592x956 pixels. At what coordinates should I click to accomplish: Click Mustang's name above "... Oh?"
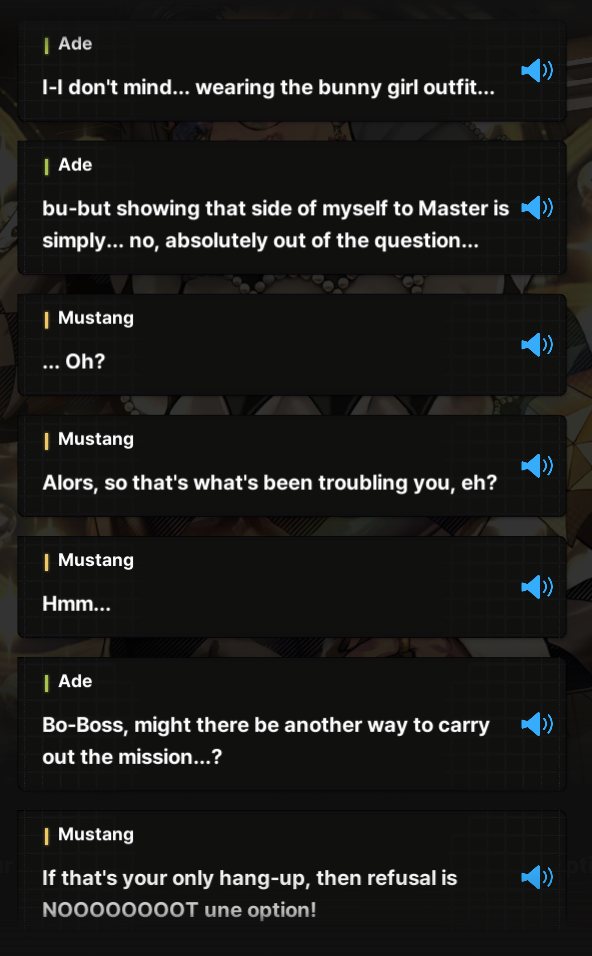pos(96,318)
